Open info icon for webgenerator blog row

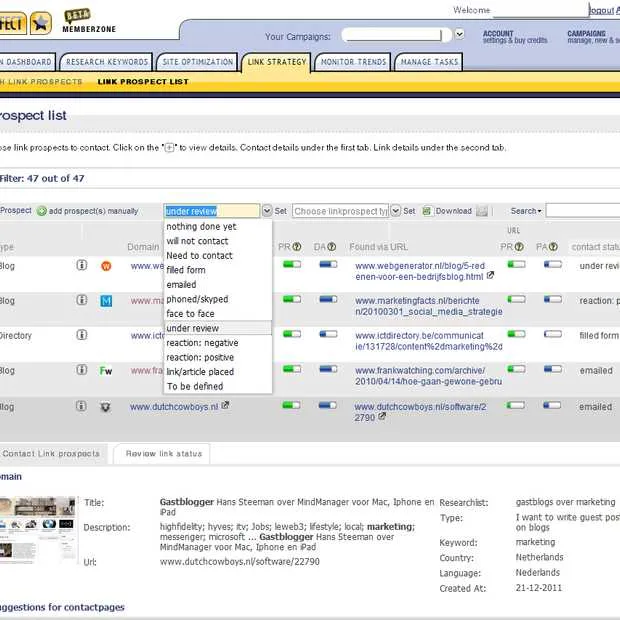(81, 265)
